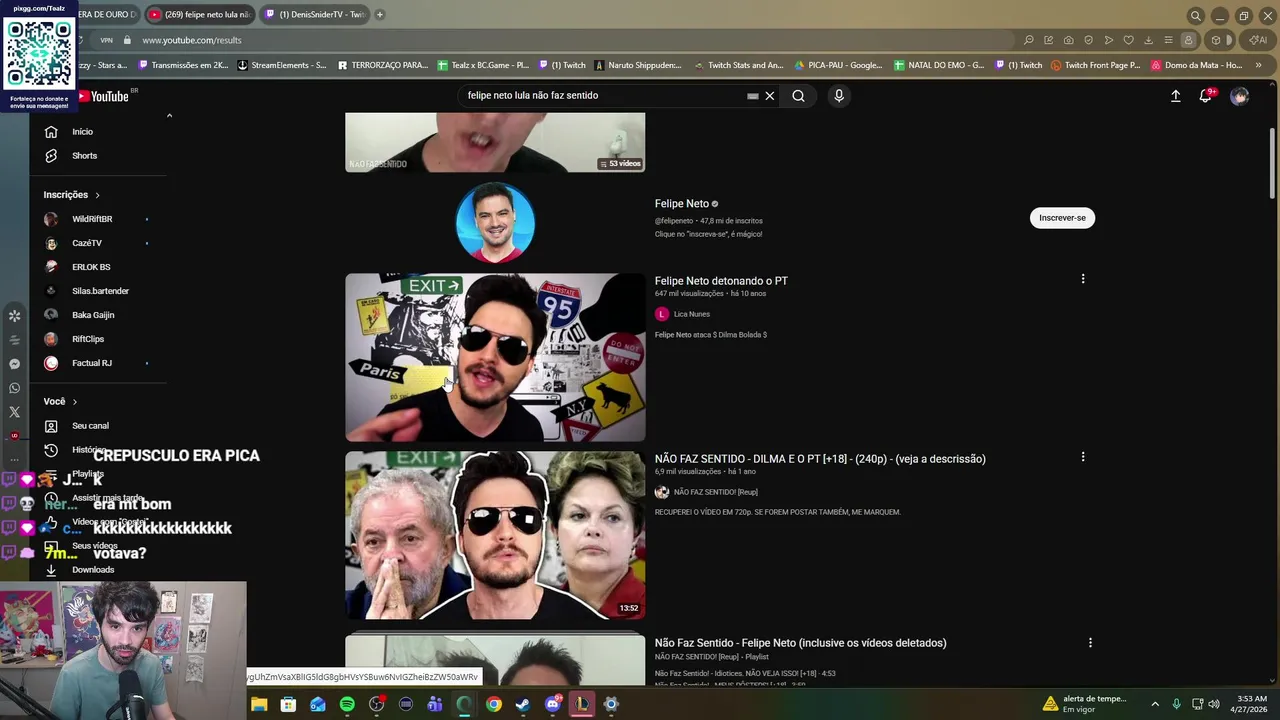Open more options for the Não Faz Sentido playlist
This screenshot has height=720, width=1280.
[x=1090, y=643]
